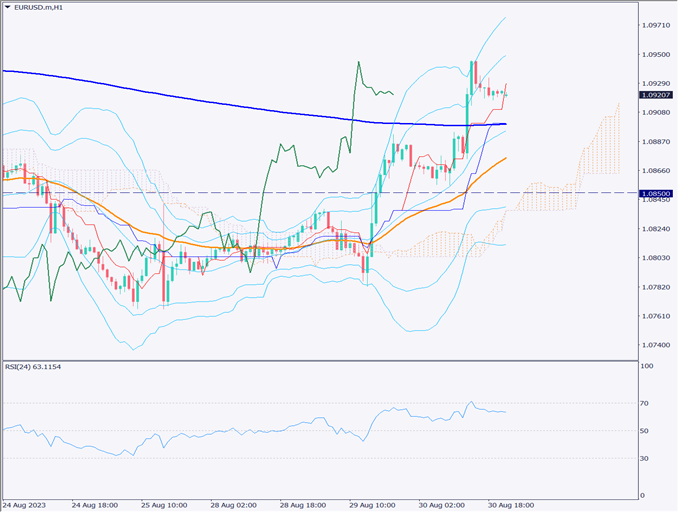Click the 24 Aug 18:00 time label
The height and width of the screenshot is (512, 678).
[x=95, y=505]
